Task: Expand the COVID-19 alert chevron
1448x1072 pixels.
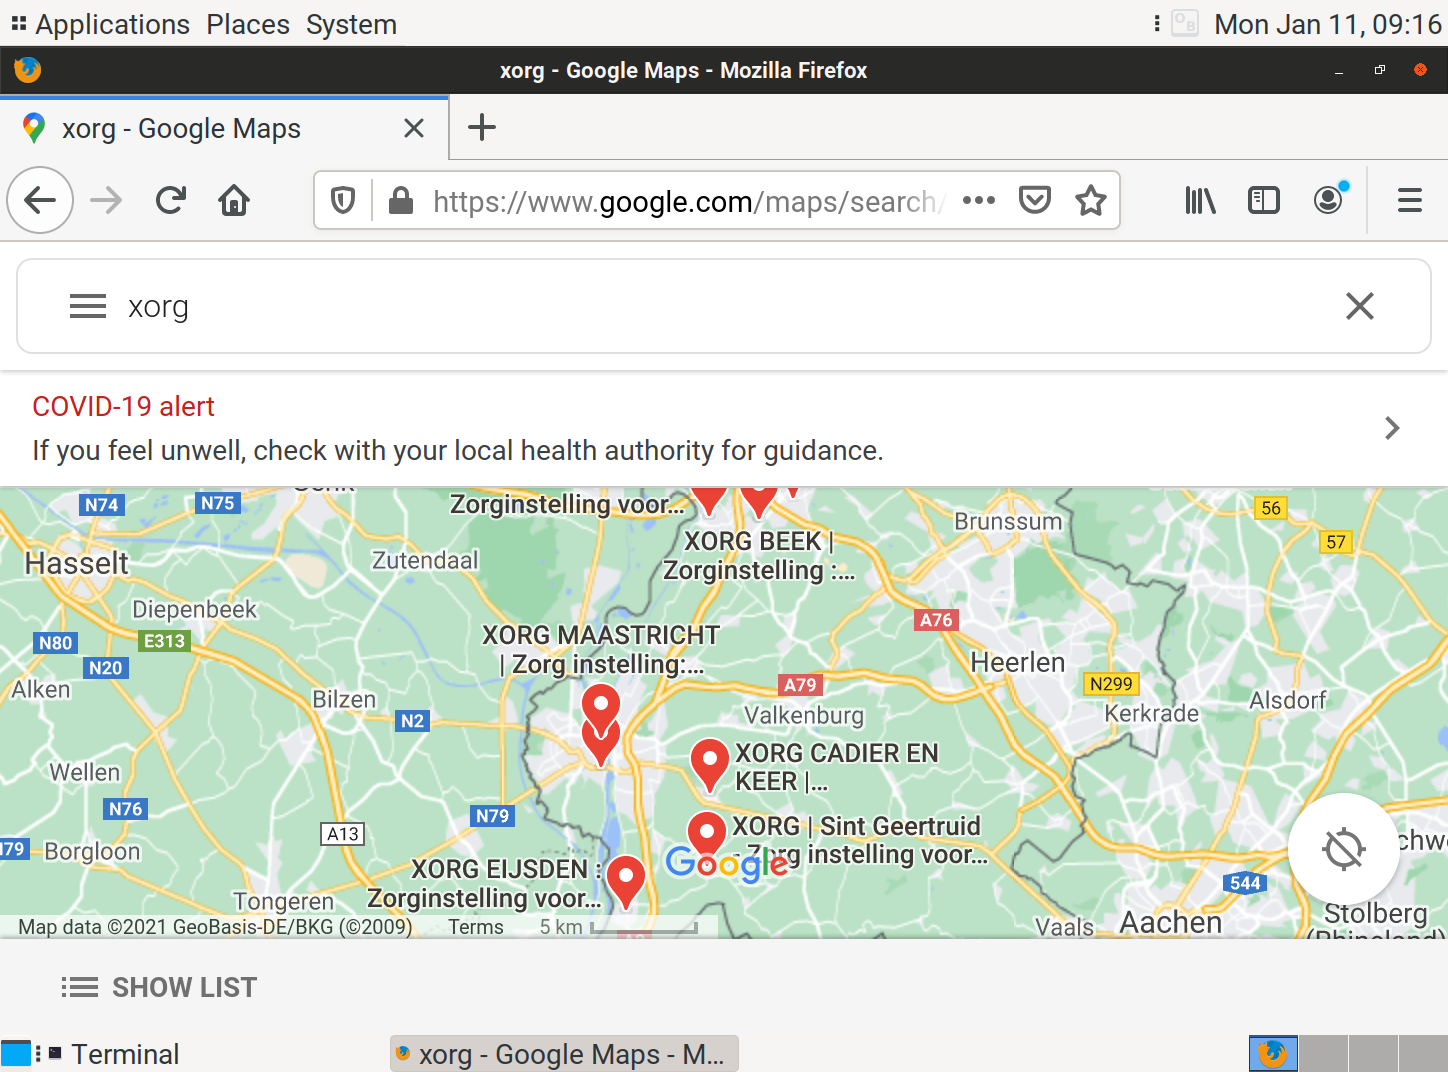Action: point(1392,428)
